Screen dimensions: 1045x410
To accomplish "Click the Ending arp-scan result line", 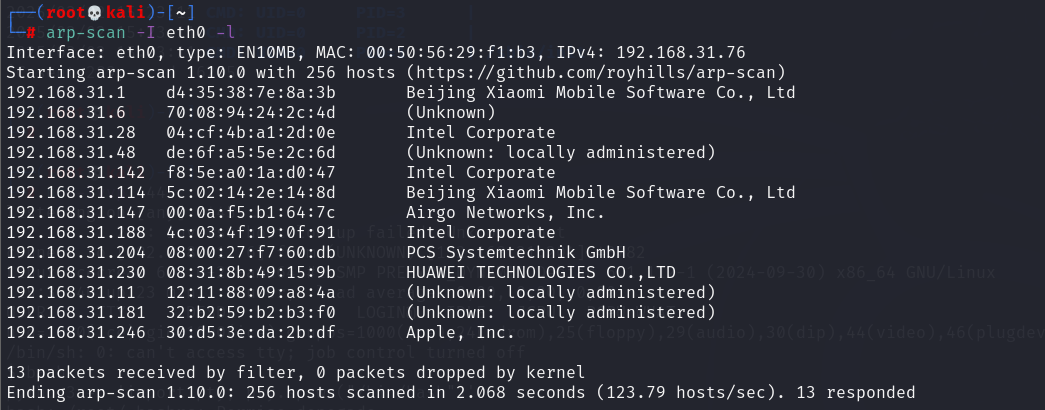I will click(461, 393).
